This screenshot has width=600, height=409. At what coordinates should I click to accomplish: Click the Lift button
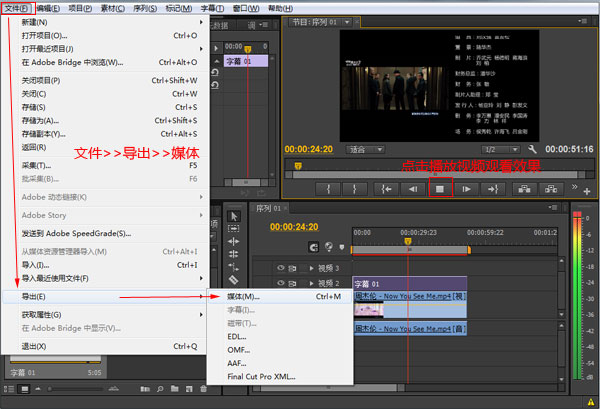point(524,189)
